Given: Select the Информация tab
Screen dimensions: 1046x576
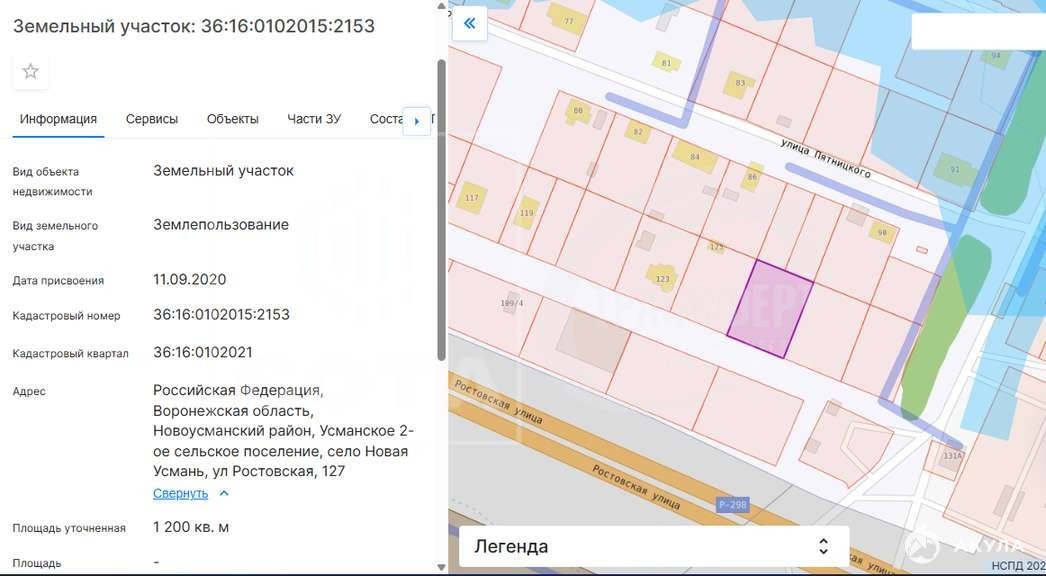Looking at the screenshot, I should point(58,119).
